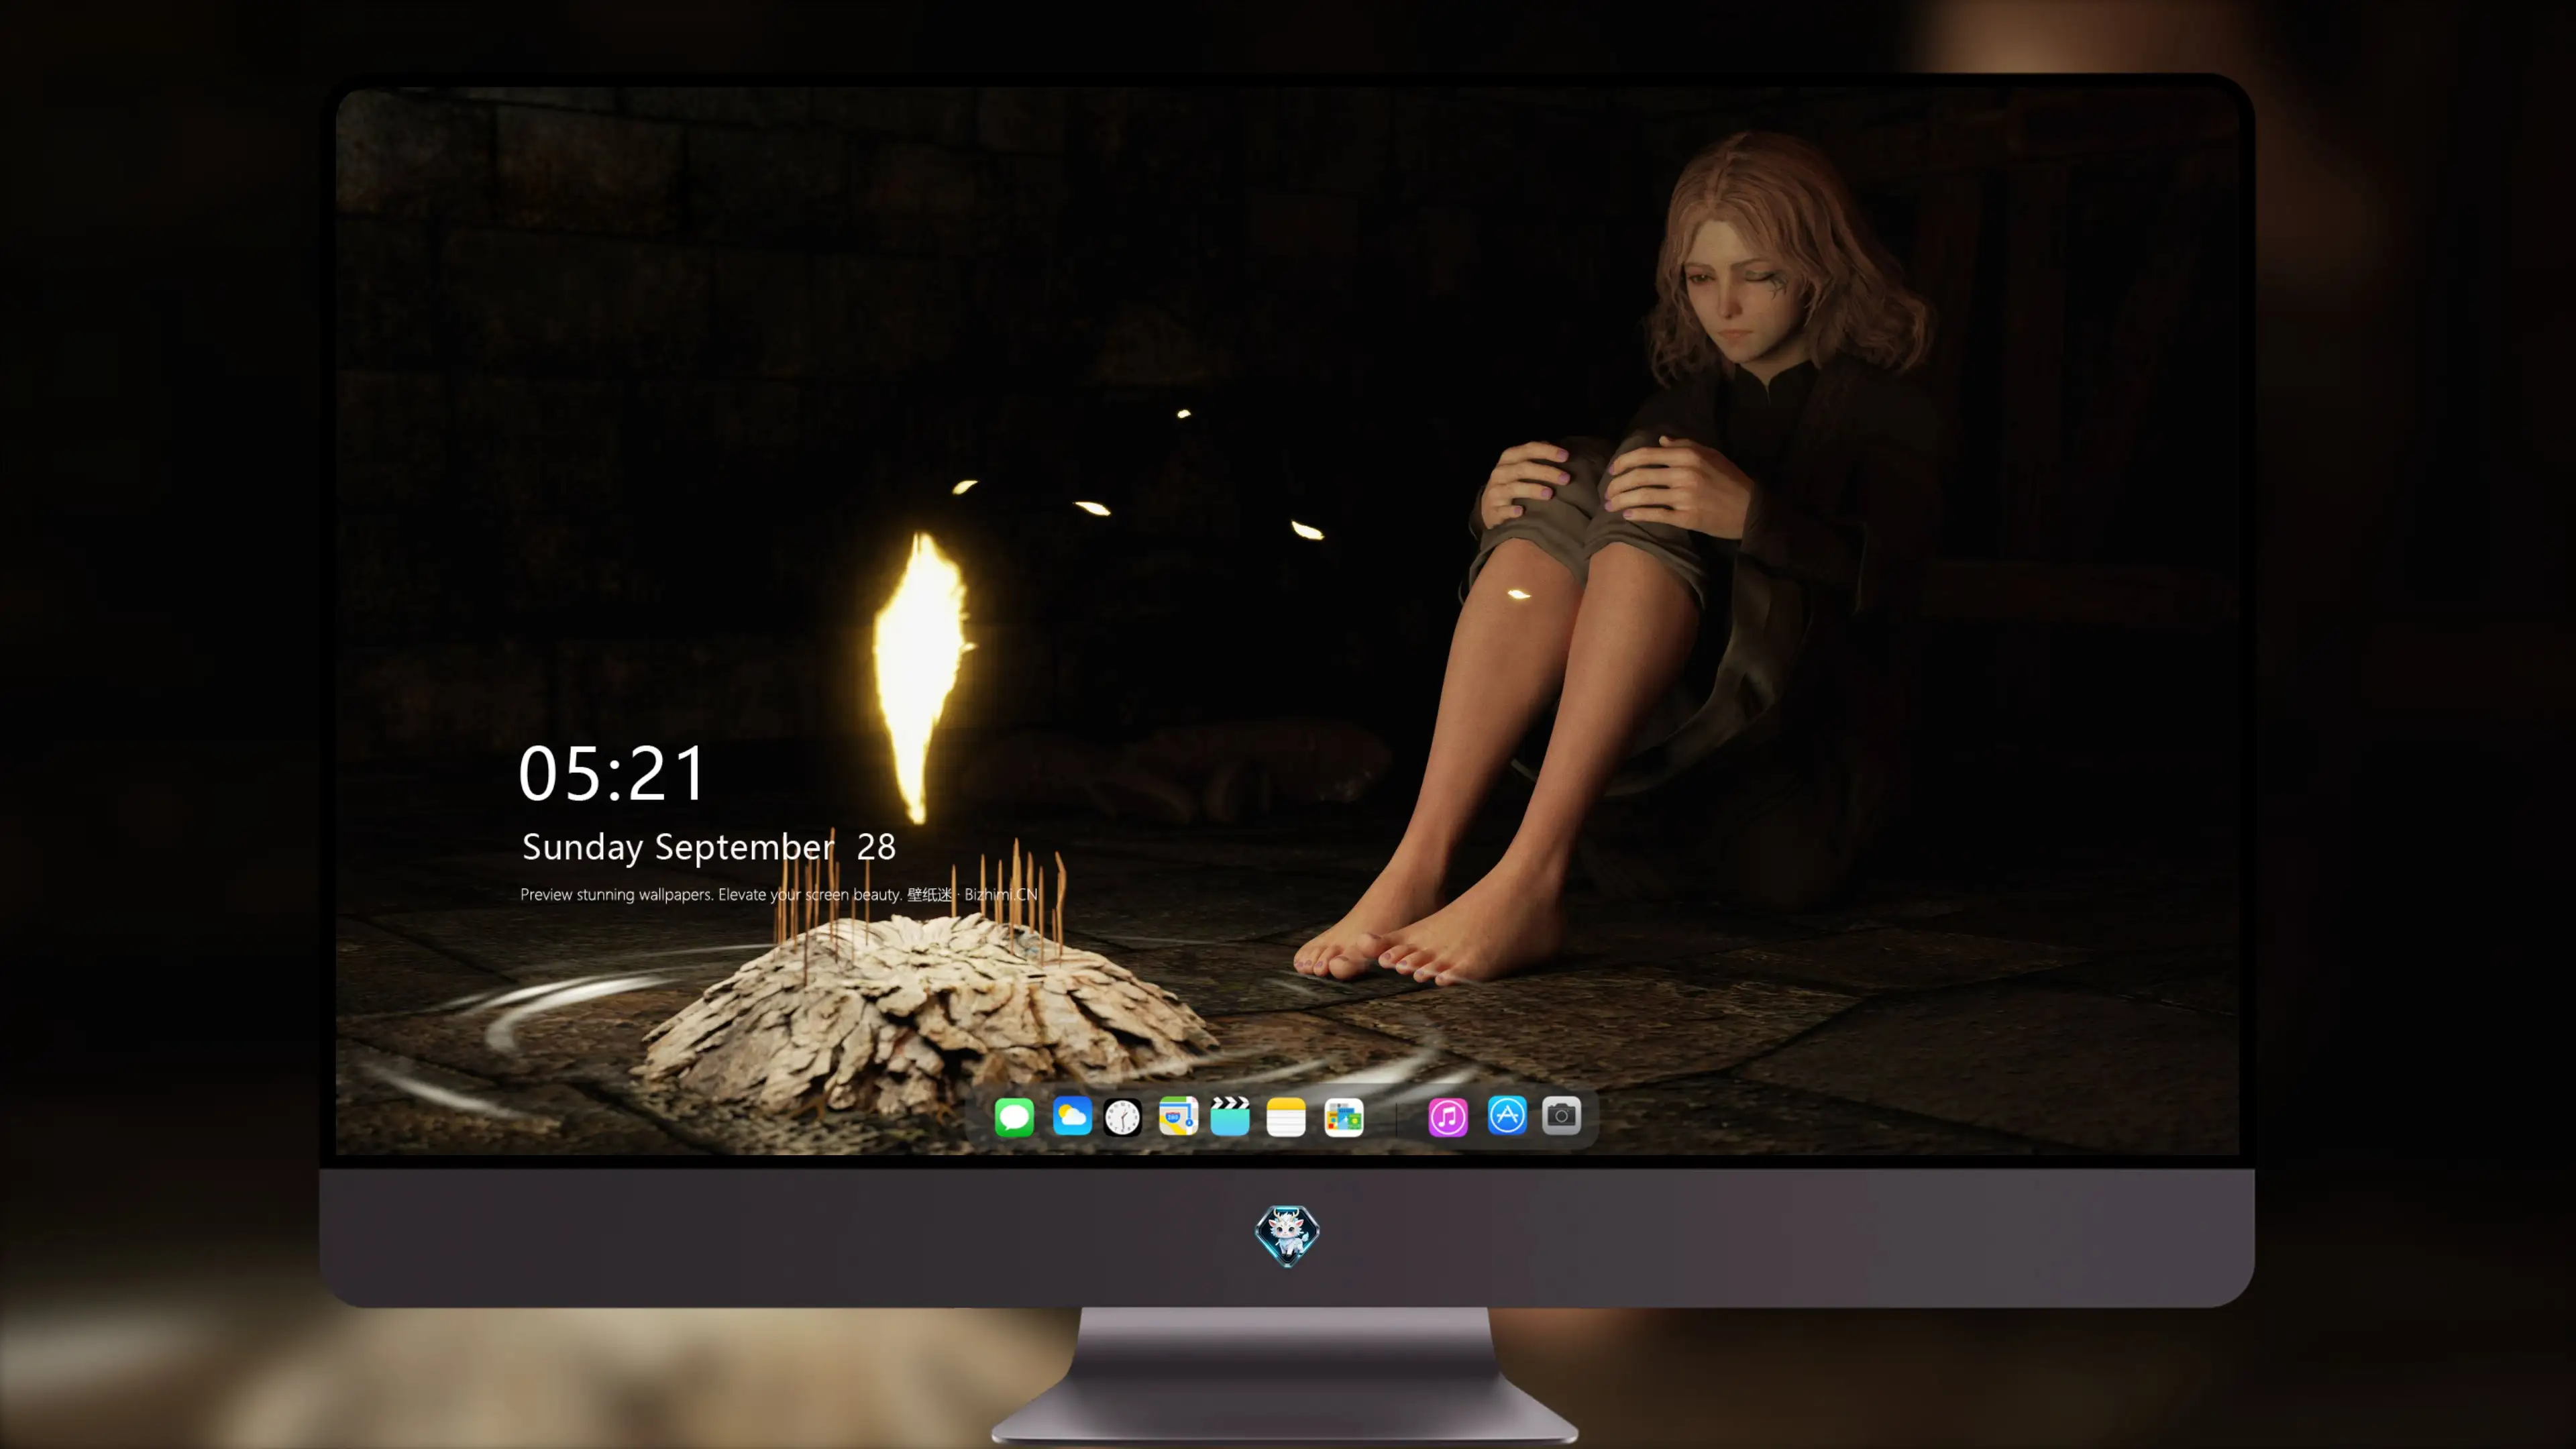Viewport: 2576px width, 1449px height.
Task: Open the blue App Store icon
Action: [1507, 1115]
